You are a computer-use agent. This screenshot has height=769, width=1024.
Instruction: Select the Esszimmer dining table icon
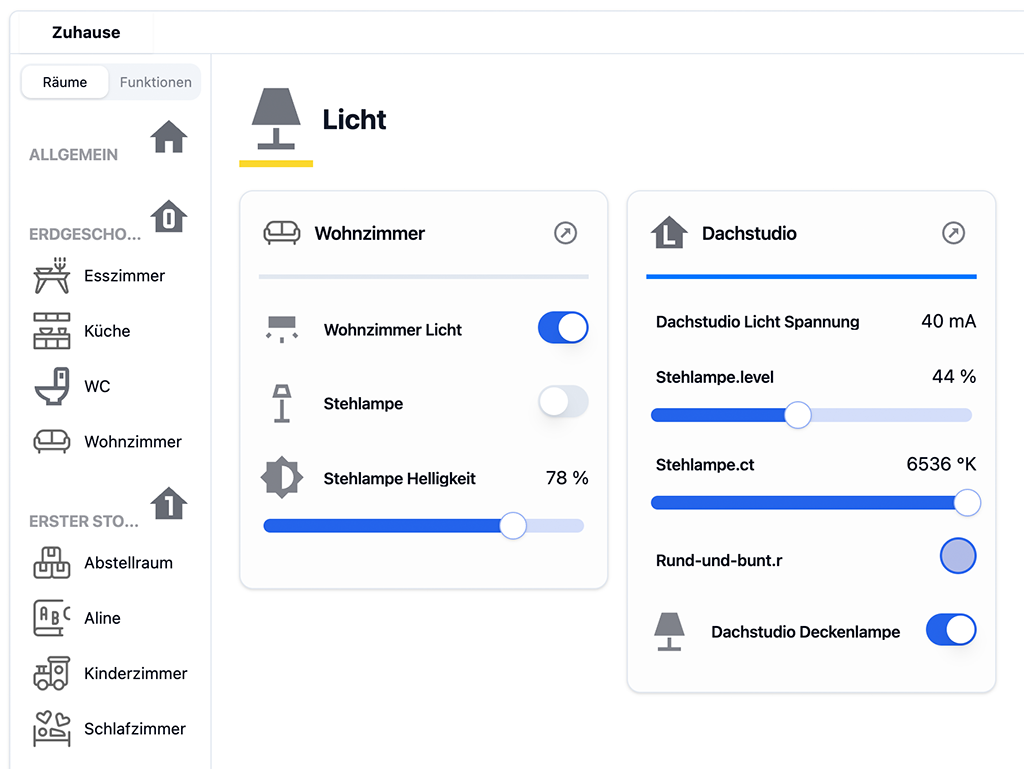(x=50, y=275)
